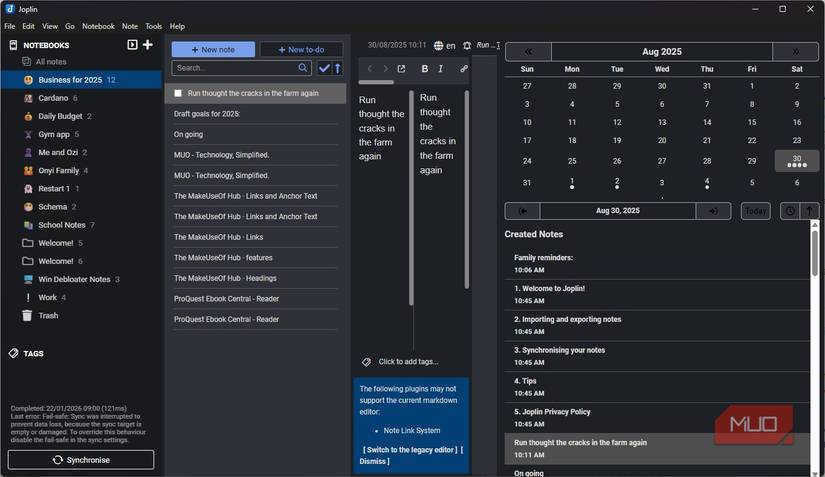Screen dimensions: 825x477
Task: Open the School Notes notebook
Action: (62, 225)
